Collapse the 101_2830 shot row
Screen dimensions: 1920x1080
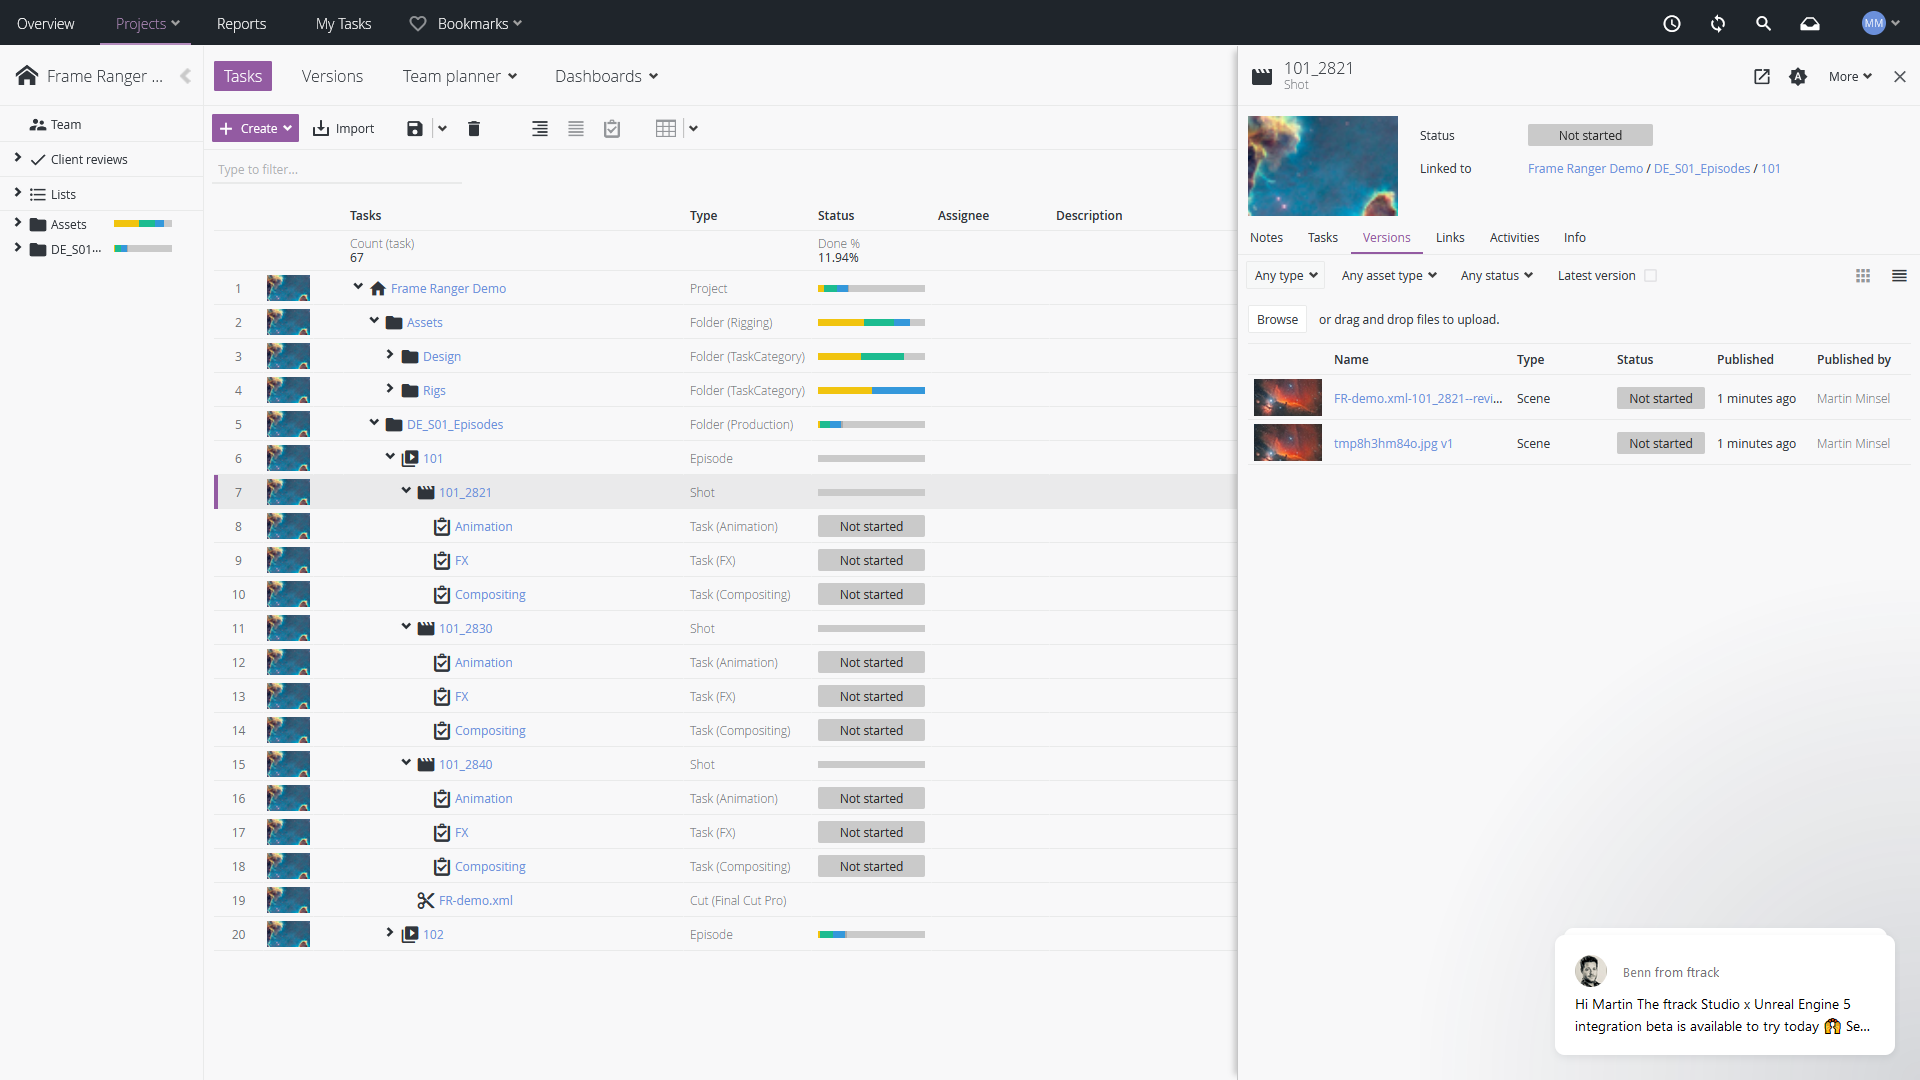[406, 627]
